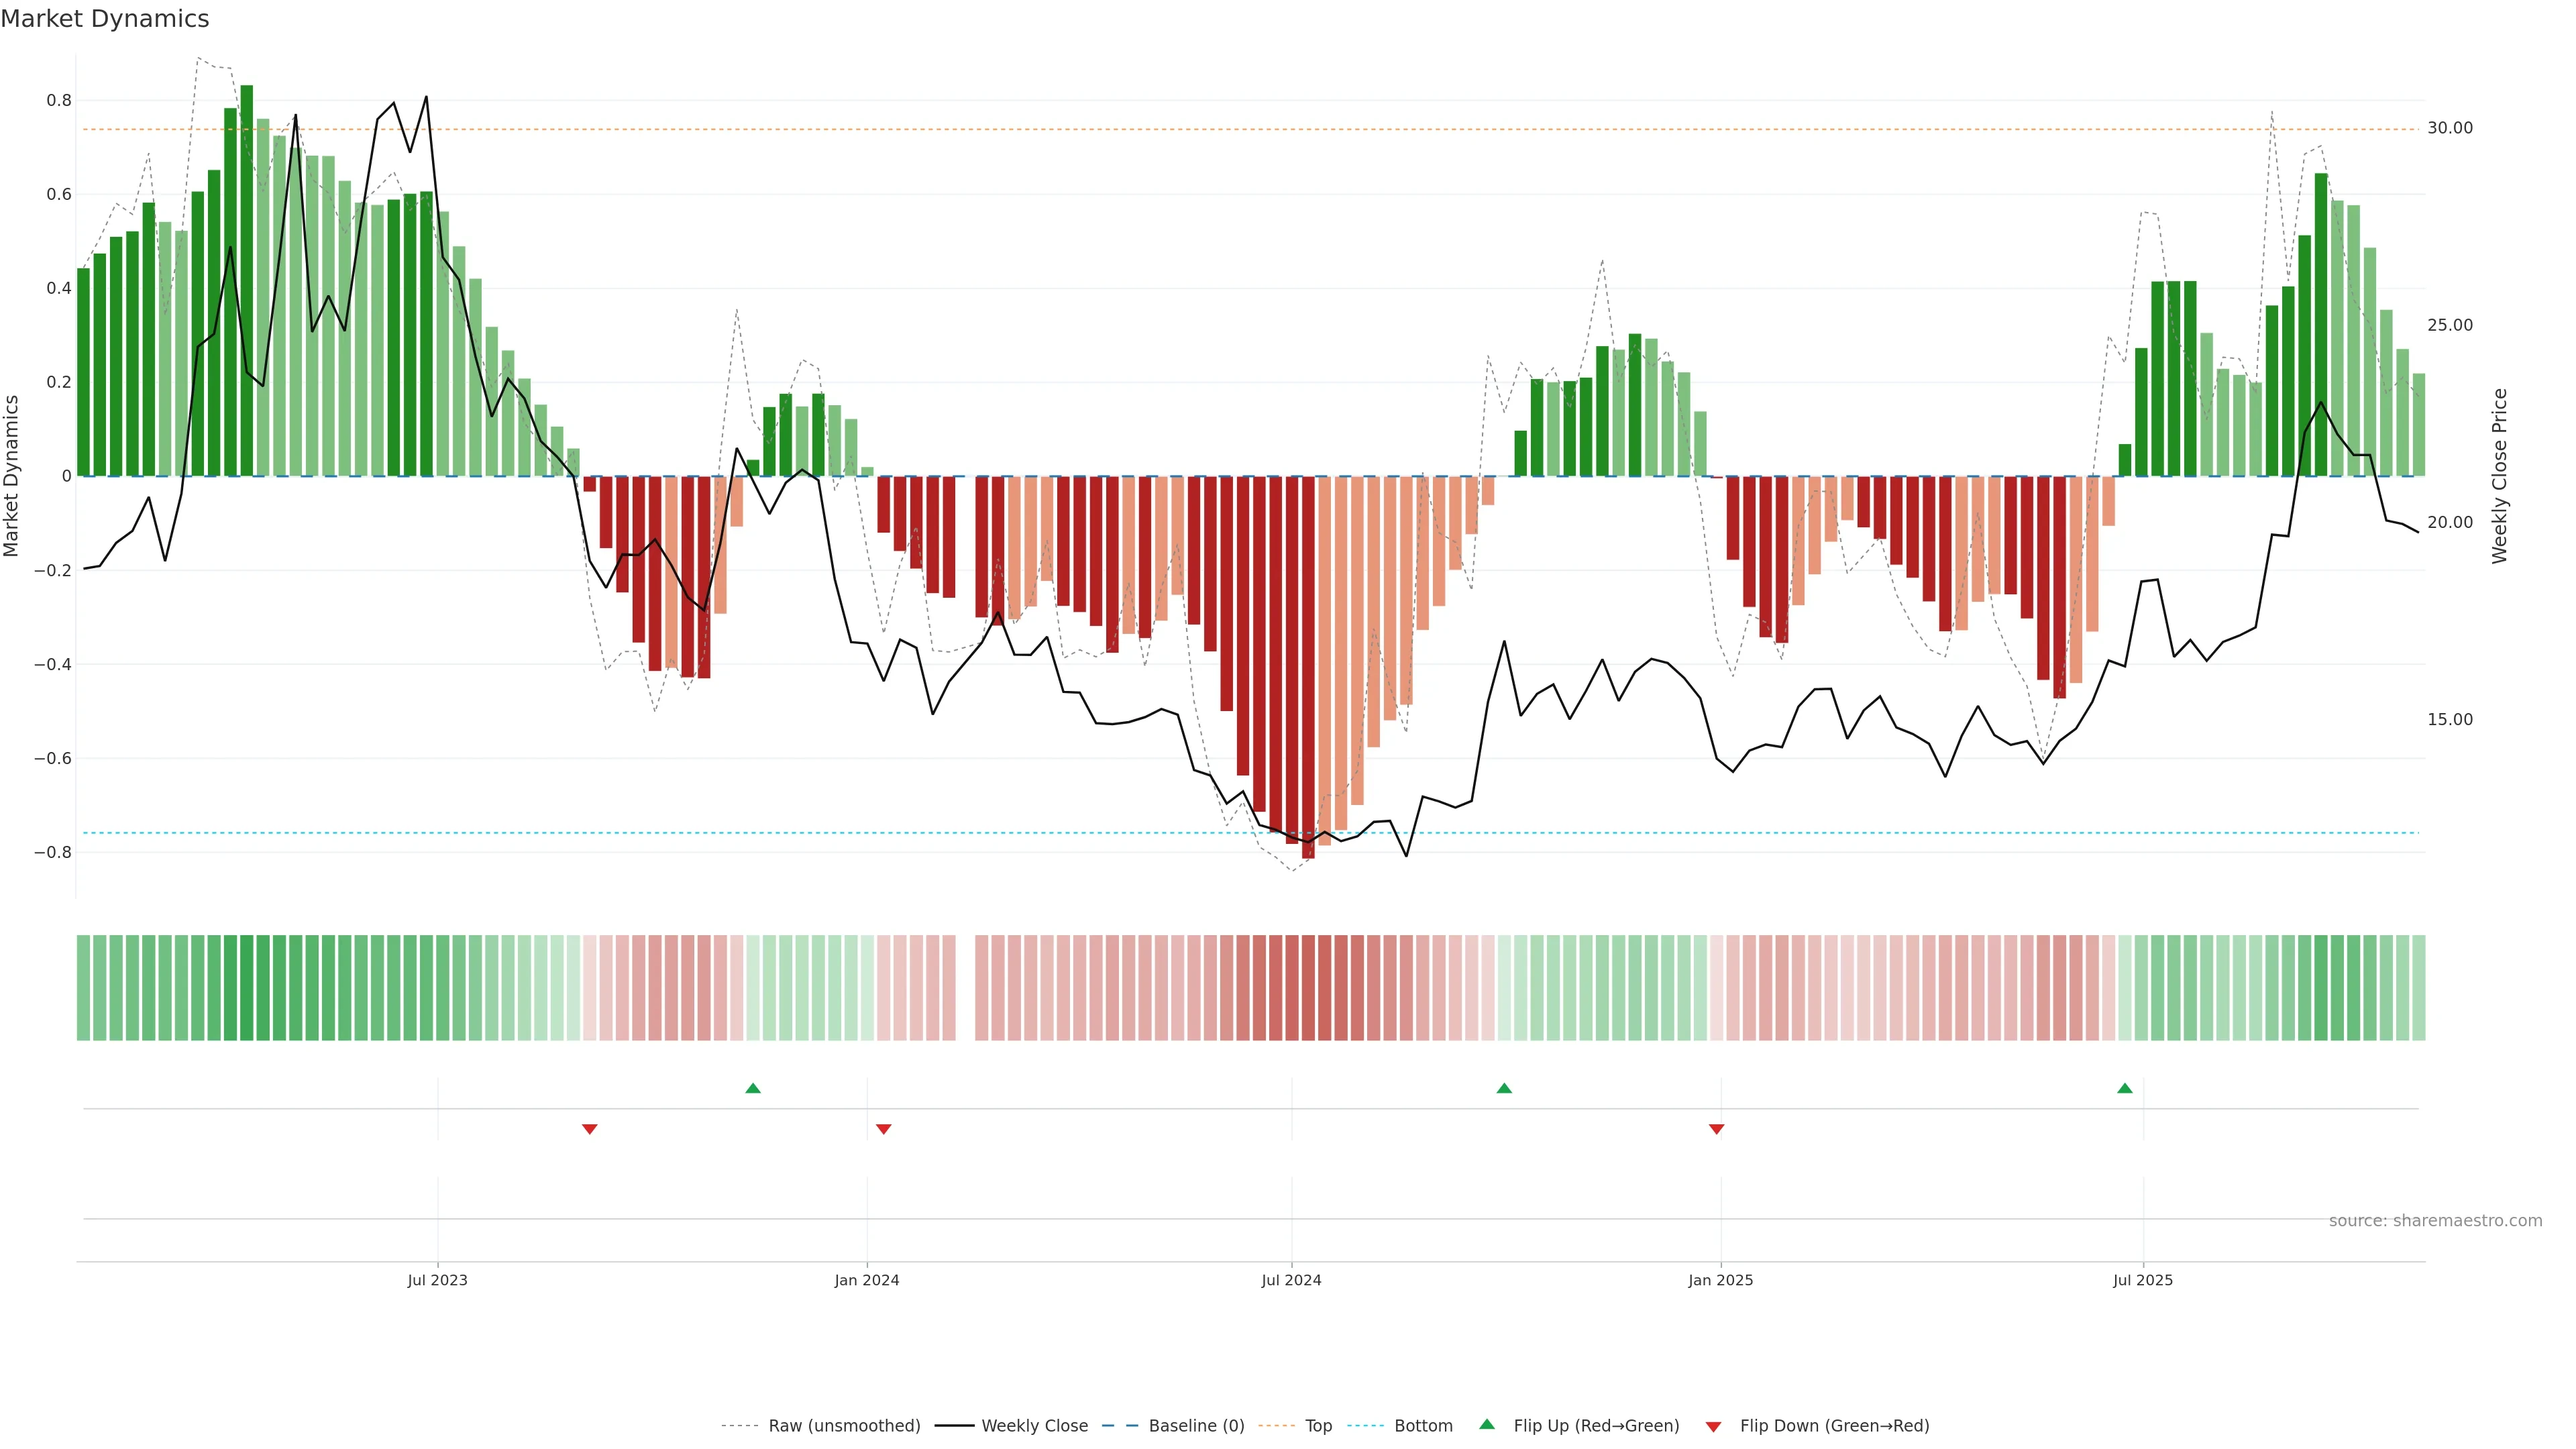The width and height of the screenshot is (2576, 1449).
Task: Click the Market Dynamics chart title
Action: tap(105, 19)
